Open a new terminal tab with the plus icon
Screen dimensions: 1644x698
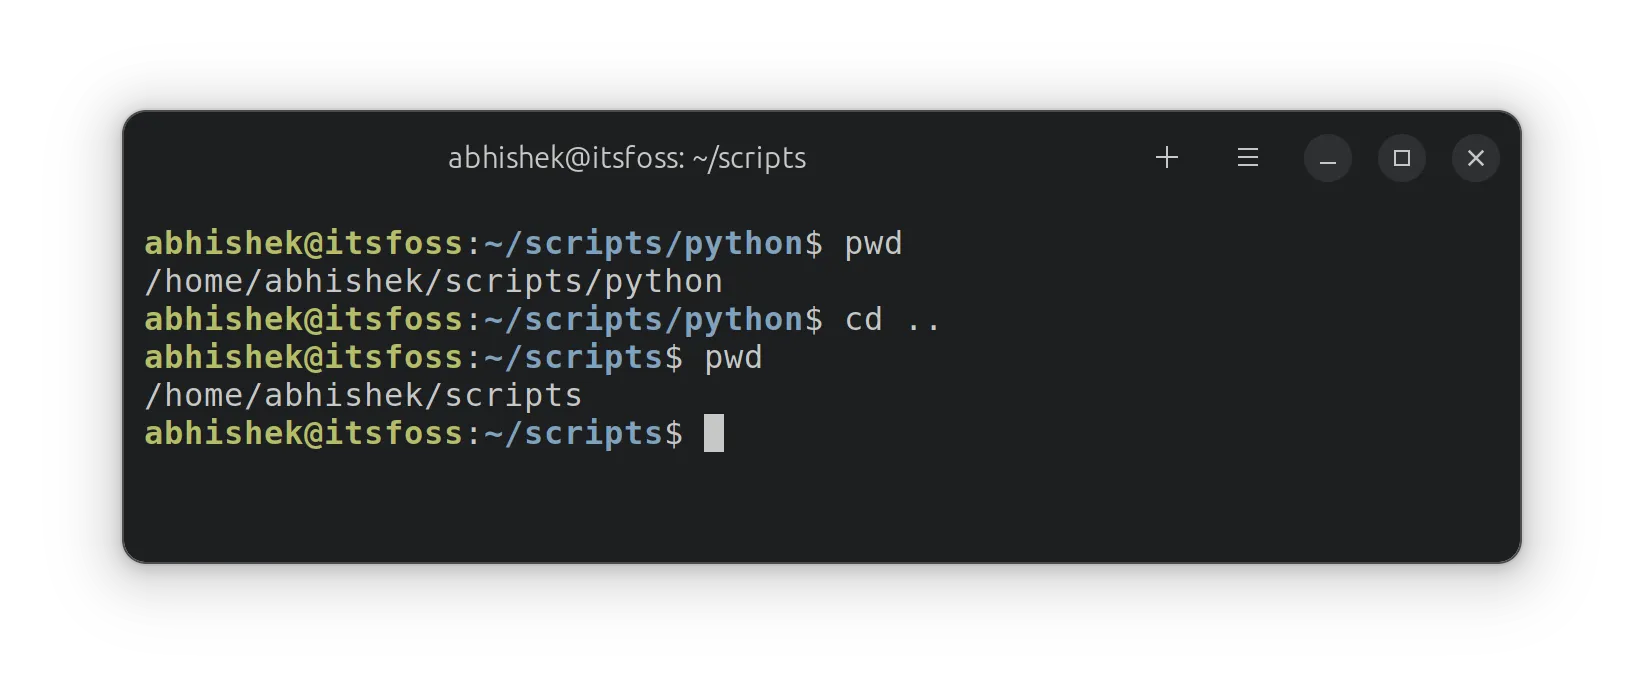click(1167, 158)
